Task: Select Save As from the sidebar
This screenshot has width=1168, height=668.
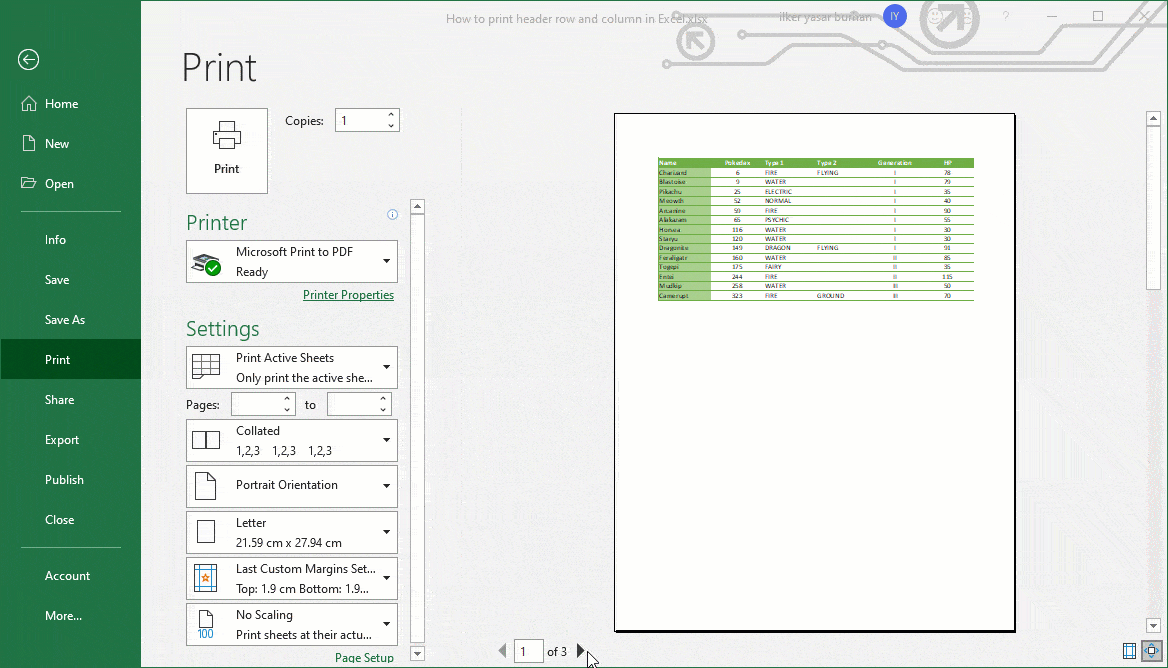Action: (x=66, y=319)
